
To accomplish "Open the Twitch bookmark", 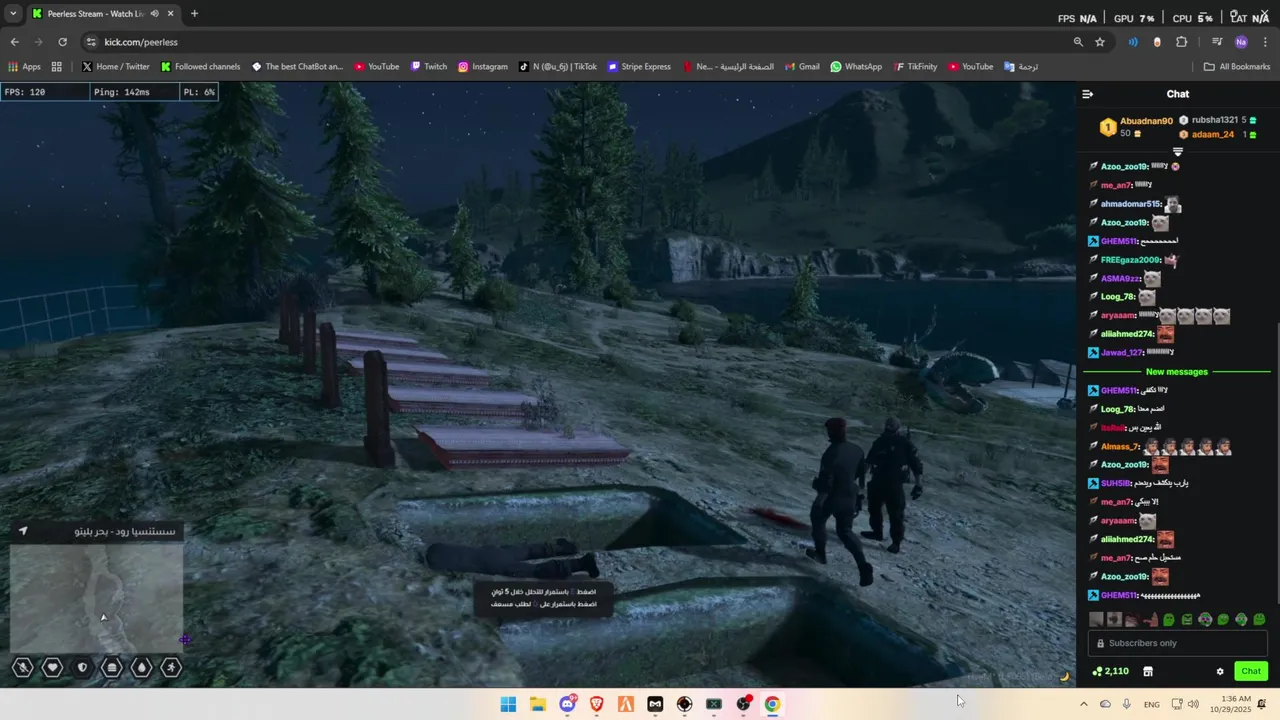I will pyautogui.click(x=428, y=67).
